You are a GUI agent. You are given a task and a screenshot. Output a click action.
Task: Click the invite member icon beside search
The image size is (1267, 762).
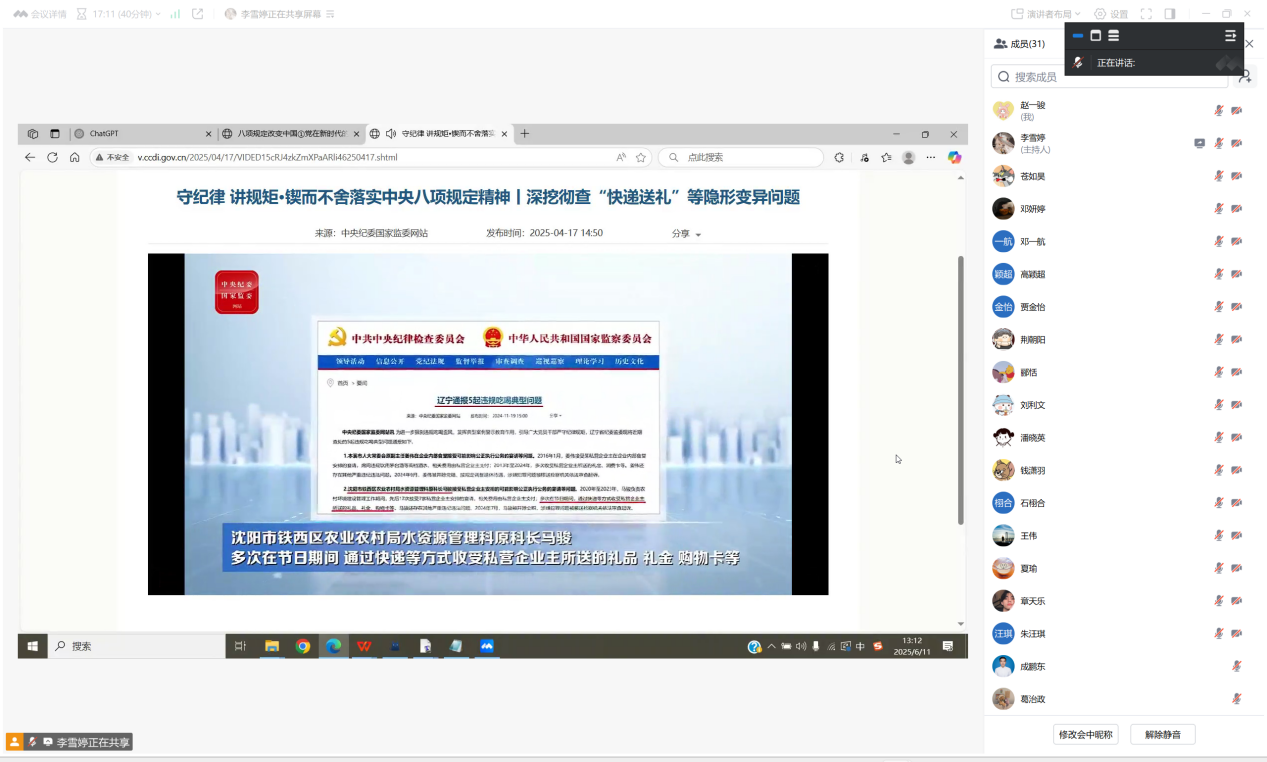tap(1245, 76)
